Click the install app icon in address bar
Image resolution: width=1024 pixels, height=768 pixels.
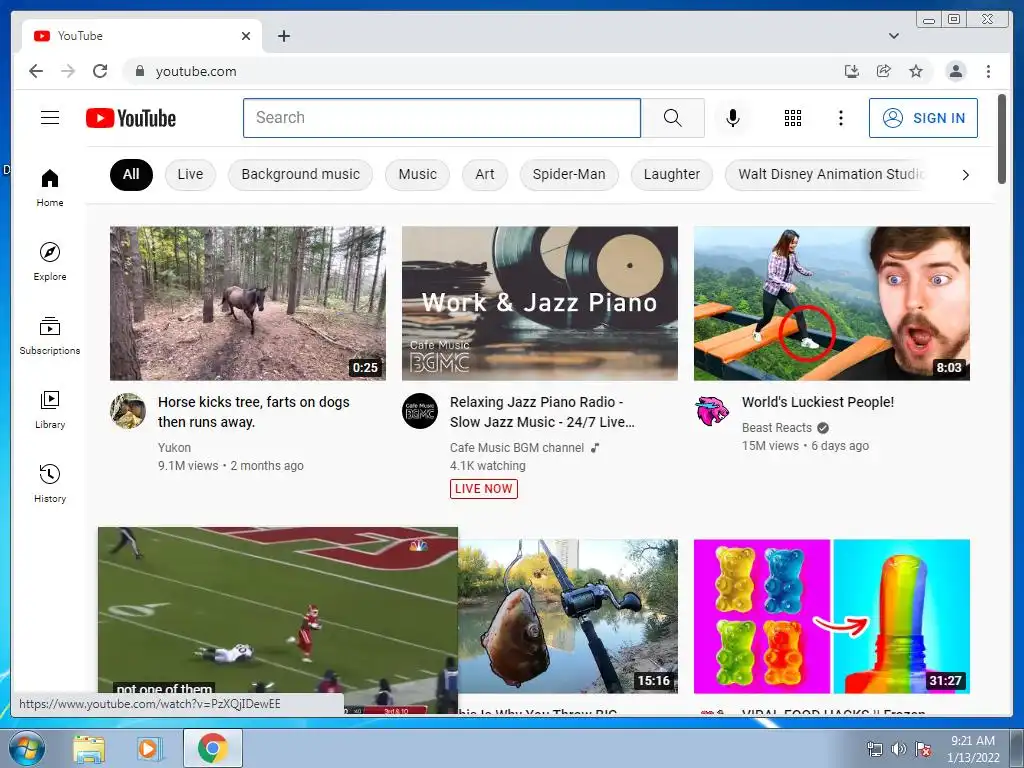[852, 71]
